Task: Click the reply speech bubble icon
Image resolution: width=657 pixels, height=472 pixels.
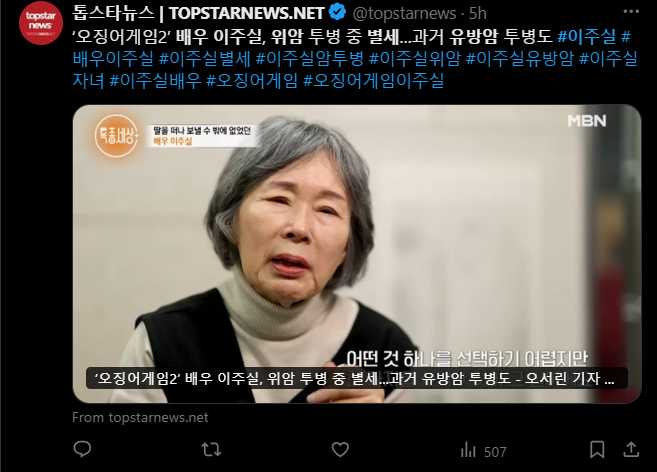Action: pos(82,449)
